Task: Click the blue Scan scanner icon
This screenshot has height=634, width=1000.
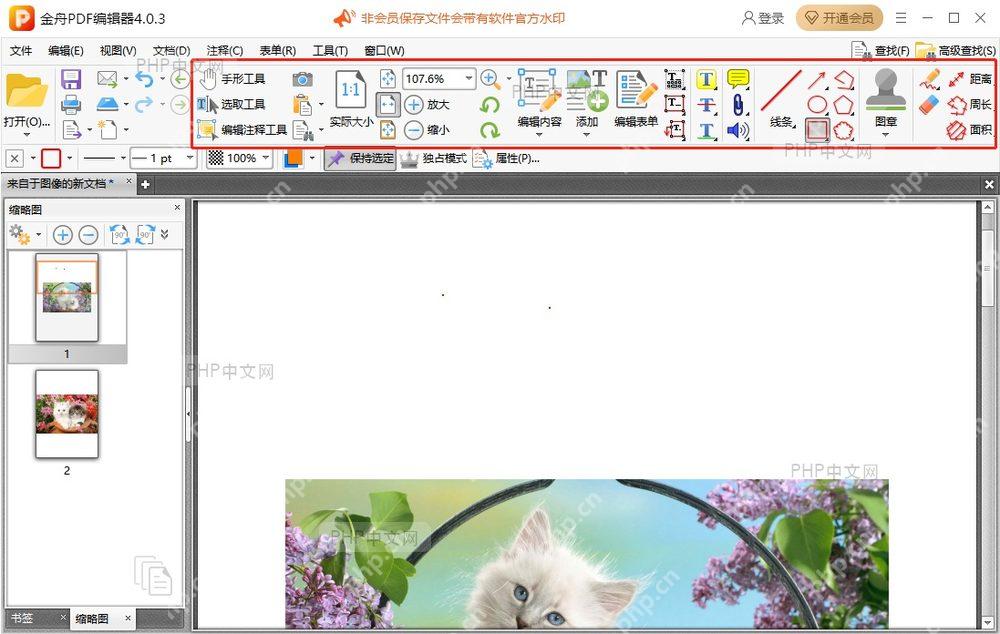Action: coord(108,103)
